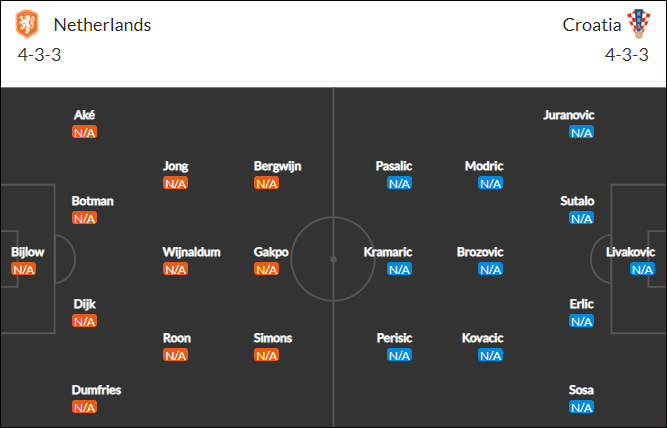This screenshot has height=428, width=667.
Task: Open the Croatia team name link
Action: click(x=591, y=25)
